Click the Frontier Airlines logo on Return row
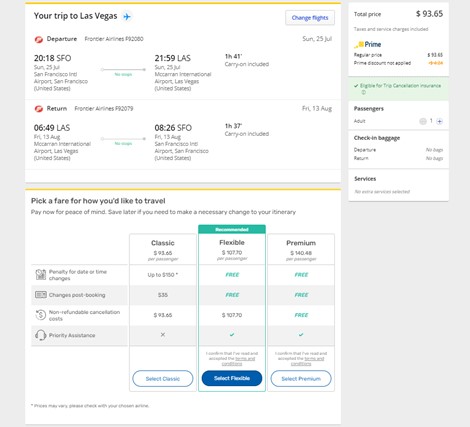Screen dimensions: 470x427 pyautogui.click(x=39, y=109)
